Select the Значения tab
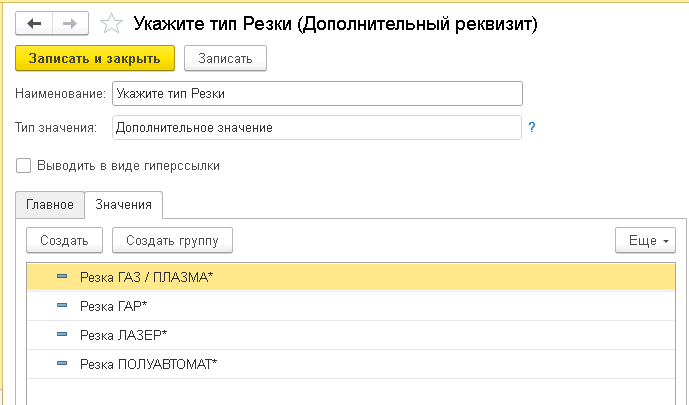This screenshot has width=689, height=405. tap(123, 204)
